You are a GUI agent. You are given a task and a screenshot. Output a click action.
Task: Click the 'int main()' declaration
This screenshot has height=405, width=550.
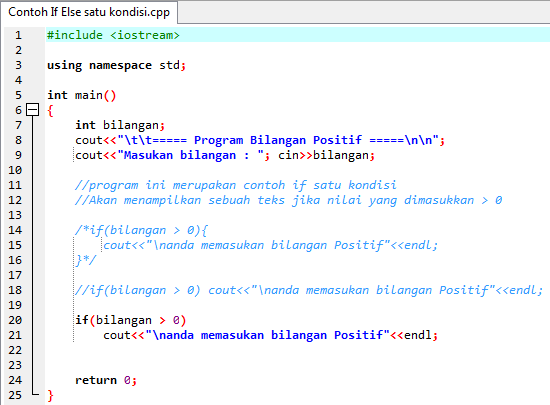click(x=81, y=95)
